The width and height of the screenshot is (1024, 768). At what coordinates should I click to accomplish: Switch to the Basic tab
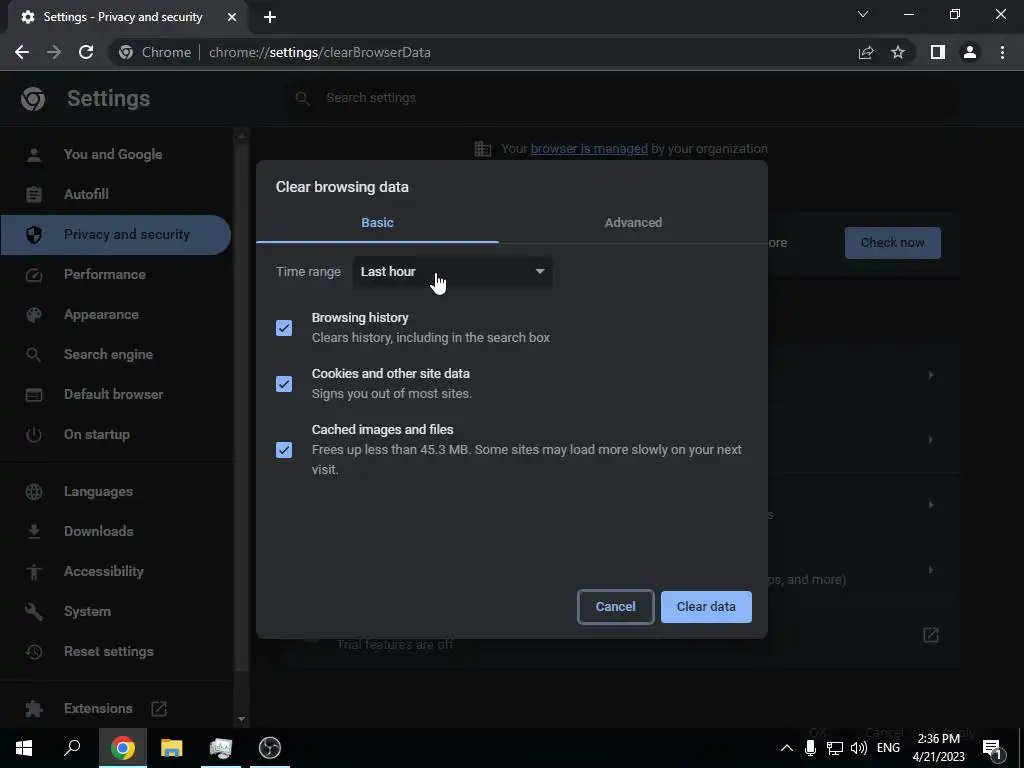click(377, 223)
